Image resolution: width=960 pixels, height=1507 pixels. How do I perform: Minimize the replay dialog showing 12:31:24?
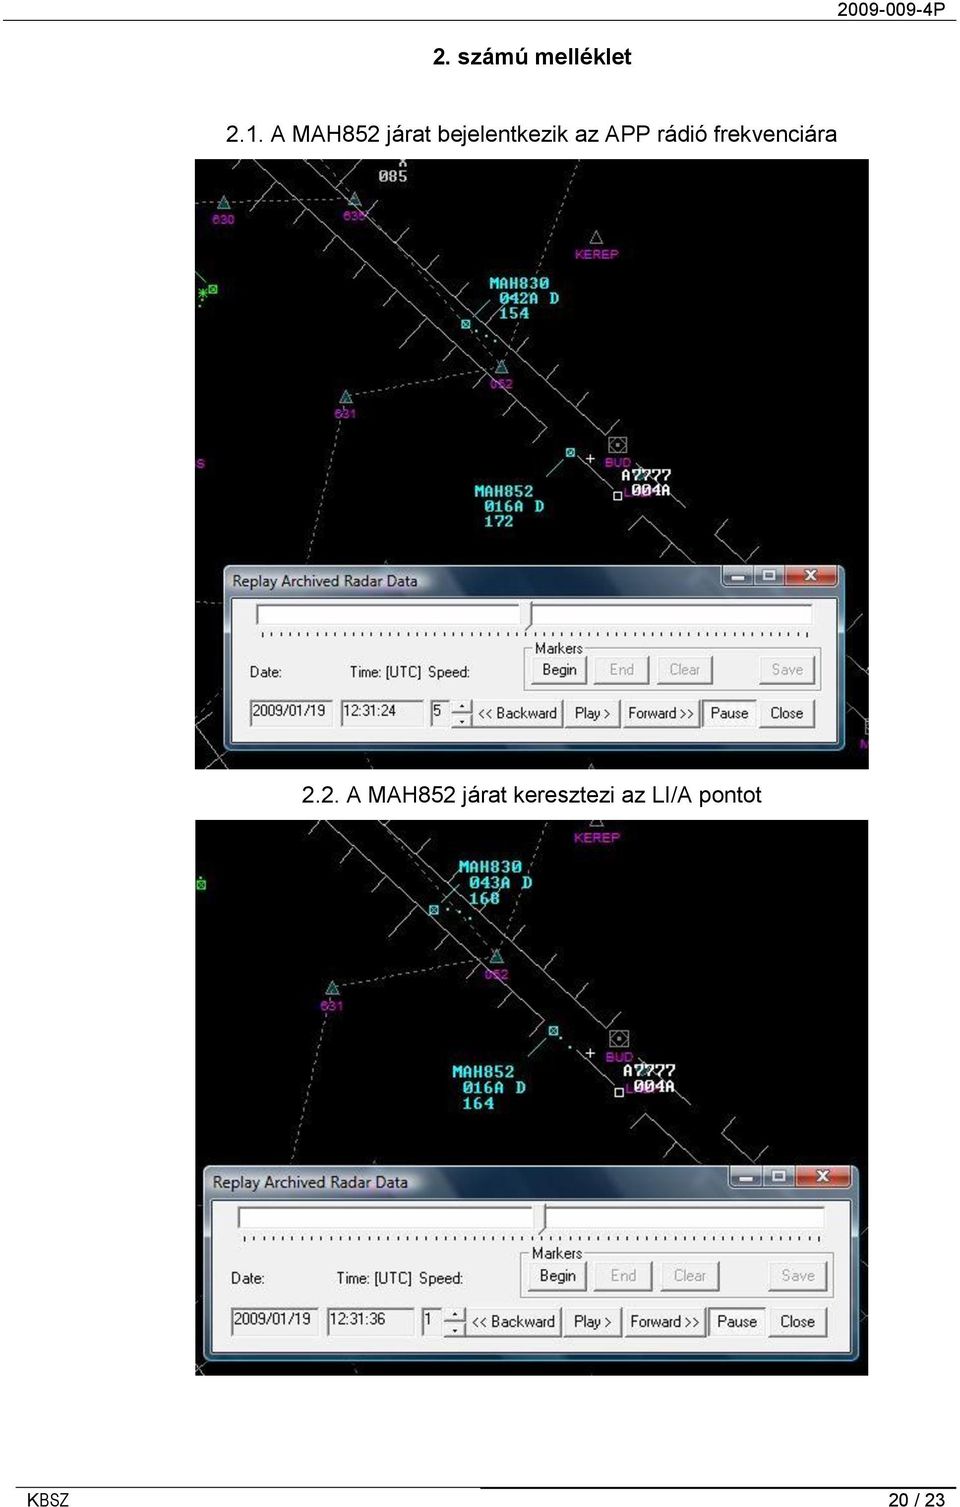click(x=737, y=576)
